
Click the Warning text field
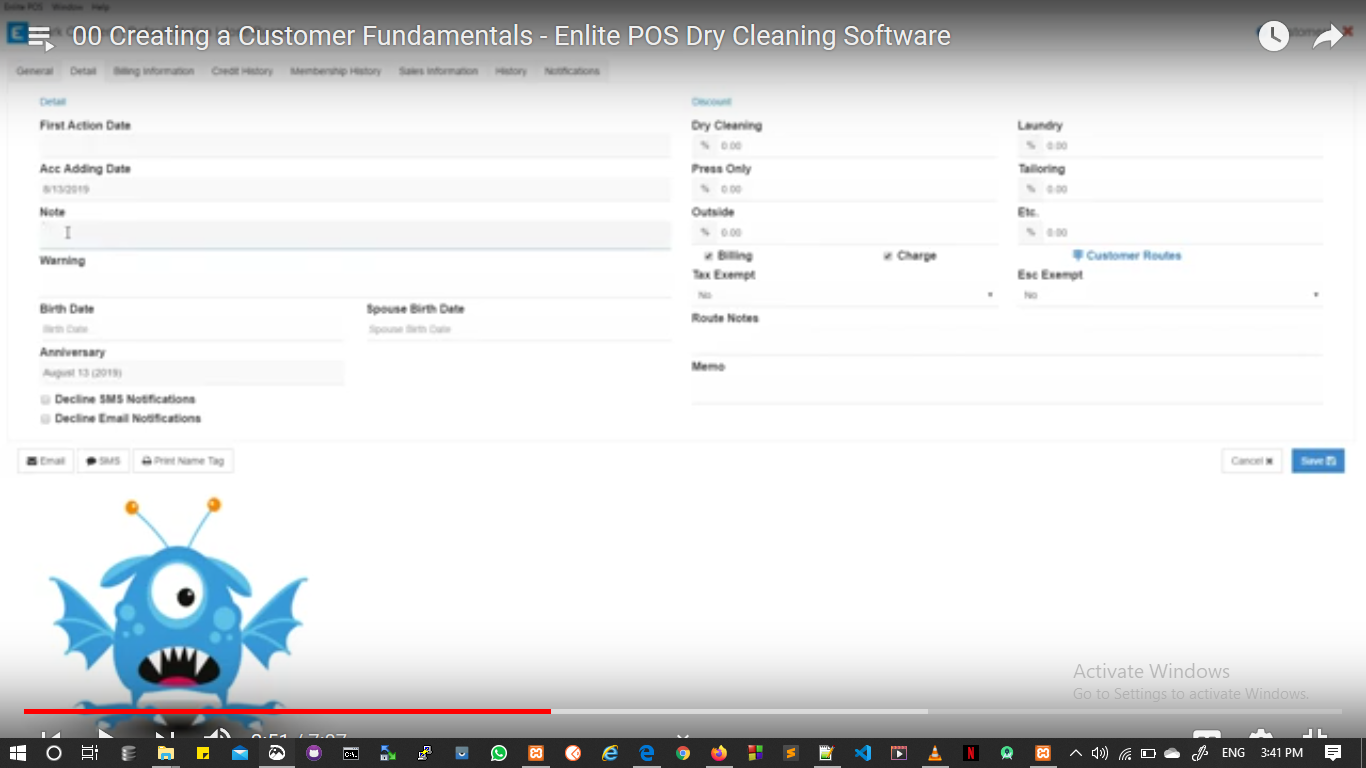(x=355, y=282)
